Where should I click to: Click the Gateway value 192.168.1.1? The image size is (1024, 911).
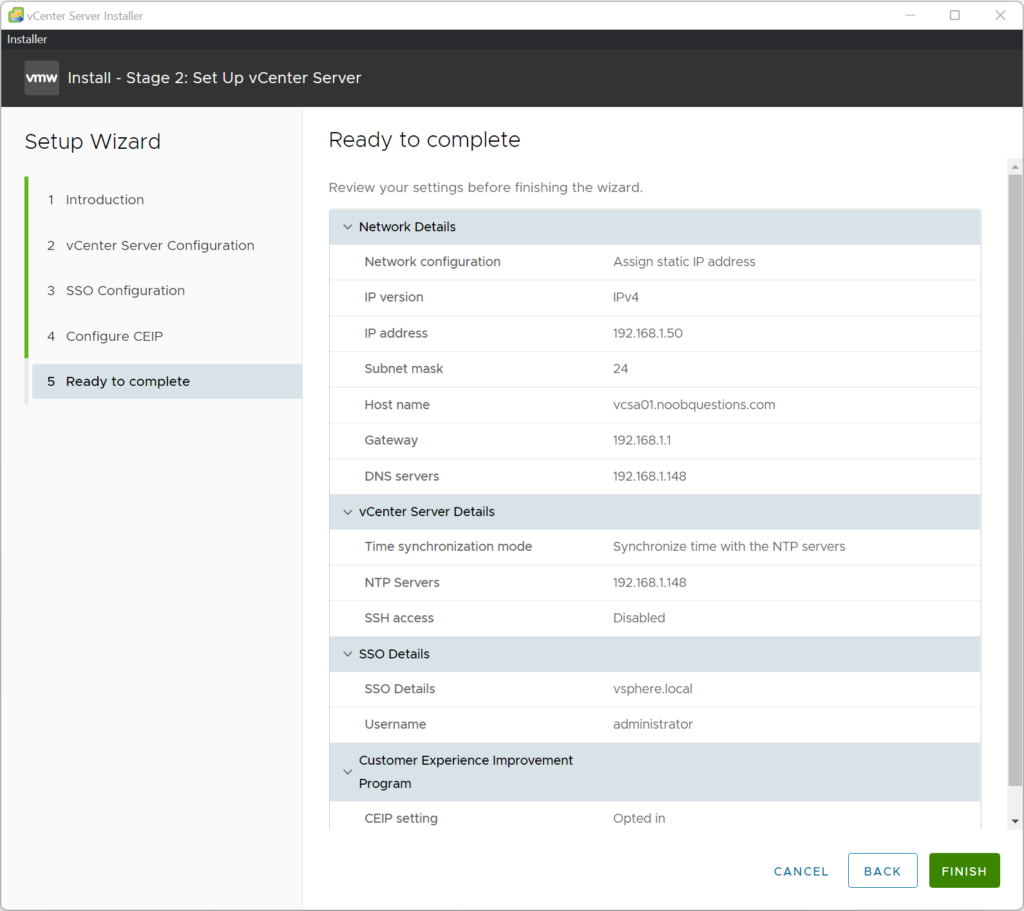tap(641, 440)
